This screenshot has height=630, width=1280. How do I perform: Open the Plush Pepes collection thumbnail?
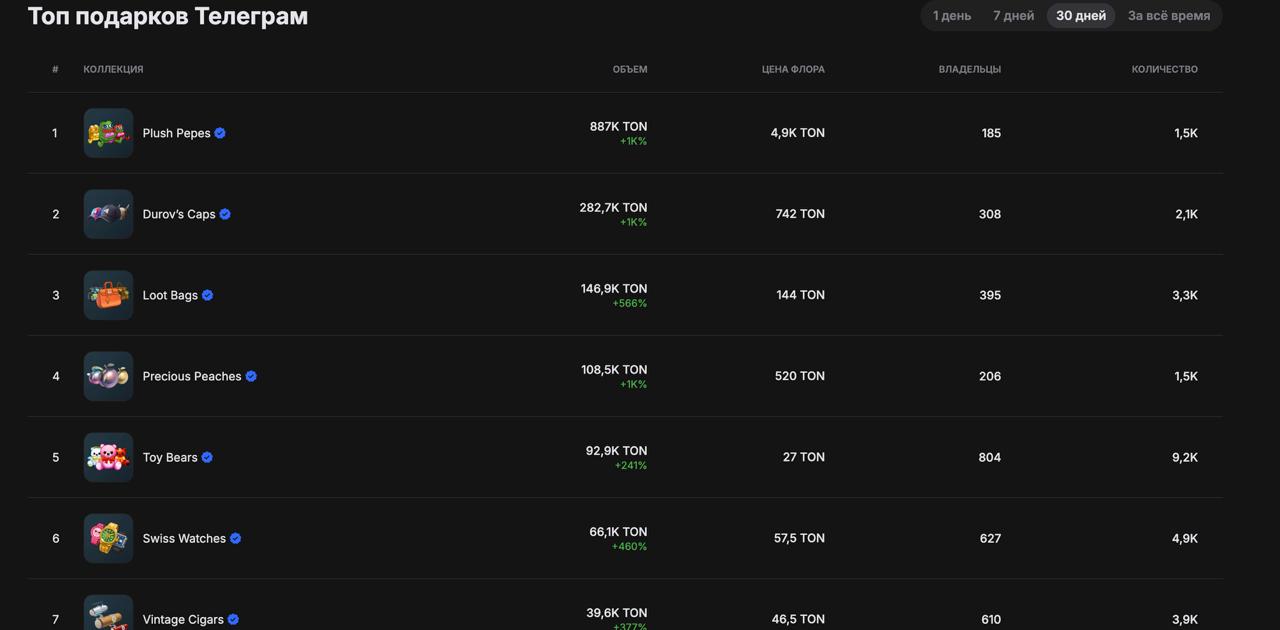(x=108, y=133)
